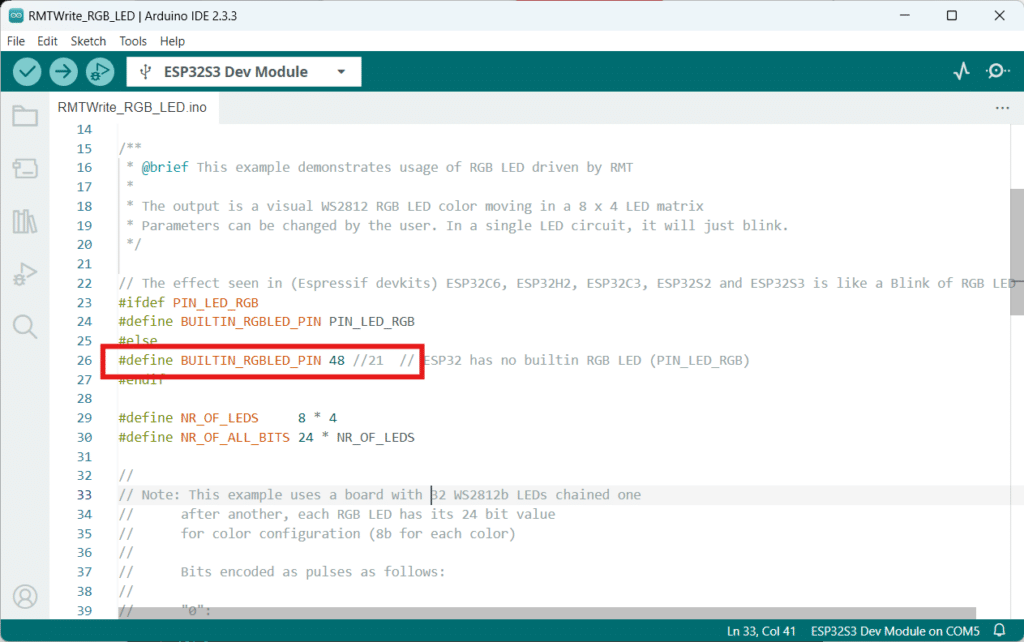Click the horizontal editor scrollbar

click(x=547, y=613)
